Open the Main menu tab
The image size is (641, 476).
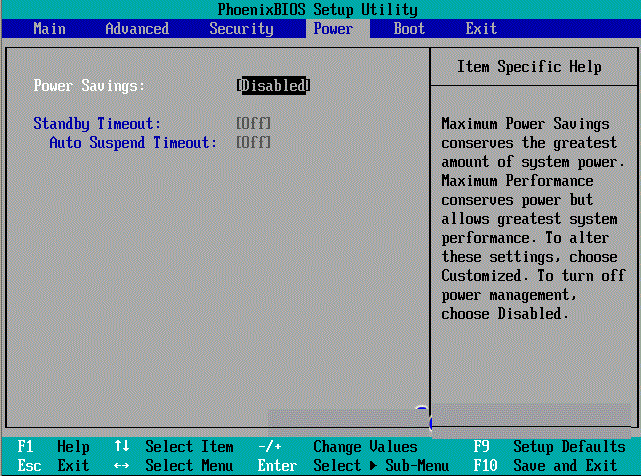(49, 29)
